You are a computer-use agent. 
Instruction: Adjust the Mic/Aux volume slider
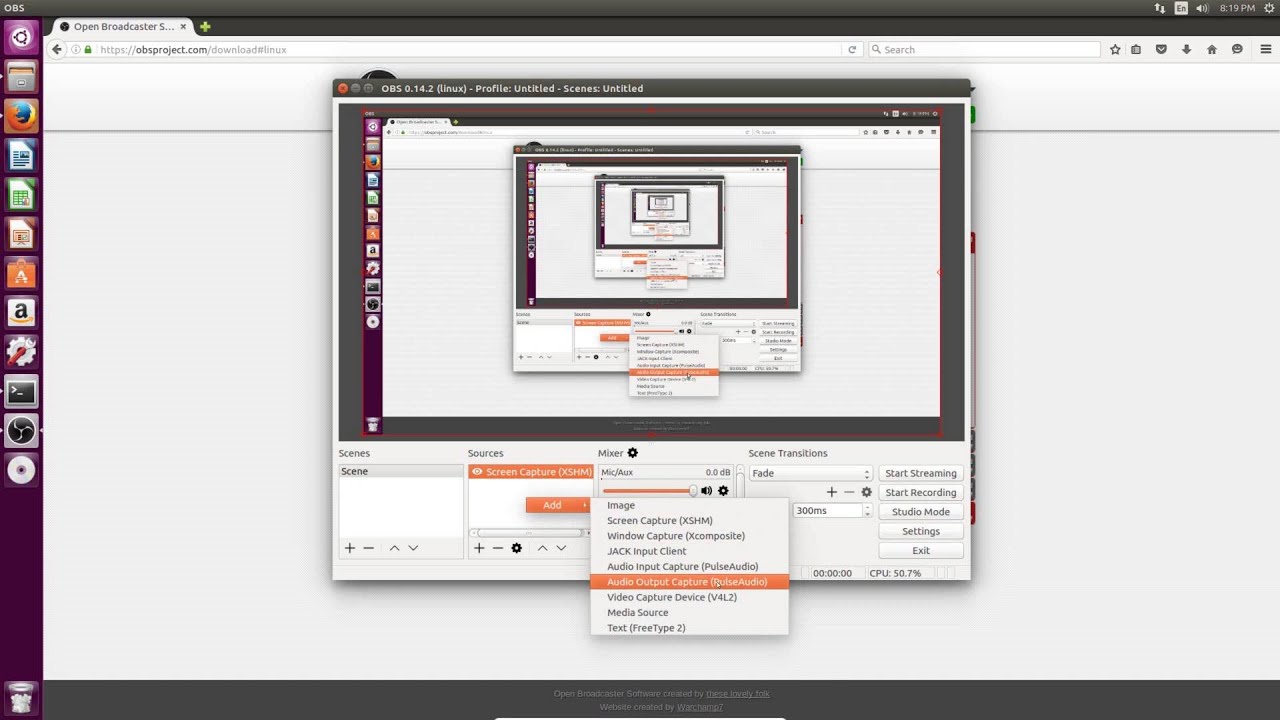tap(649, 491)
